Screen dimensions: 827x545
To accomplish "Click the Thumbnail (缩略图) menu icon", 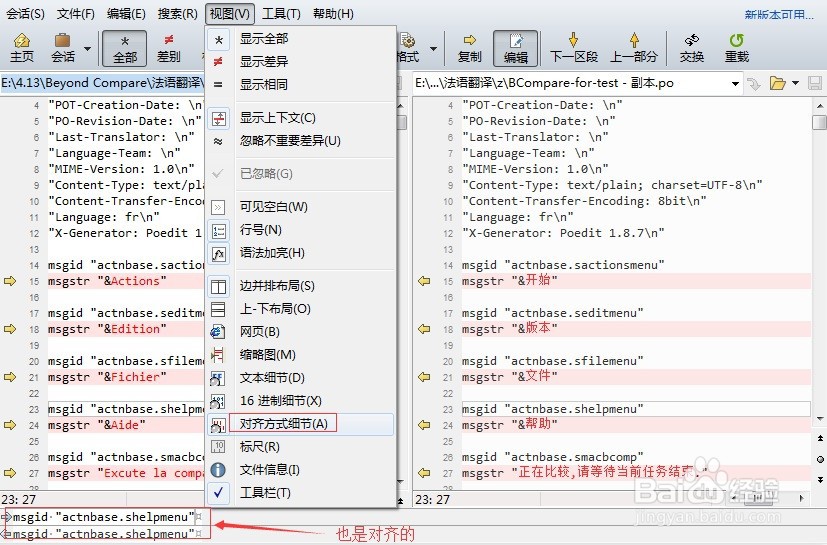I will 218,355.
